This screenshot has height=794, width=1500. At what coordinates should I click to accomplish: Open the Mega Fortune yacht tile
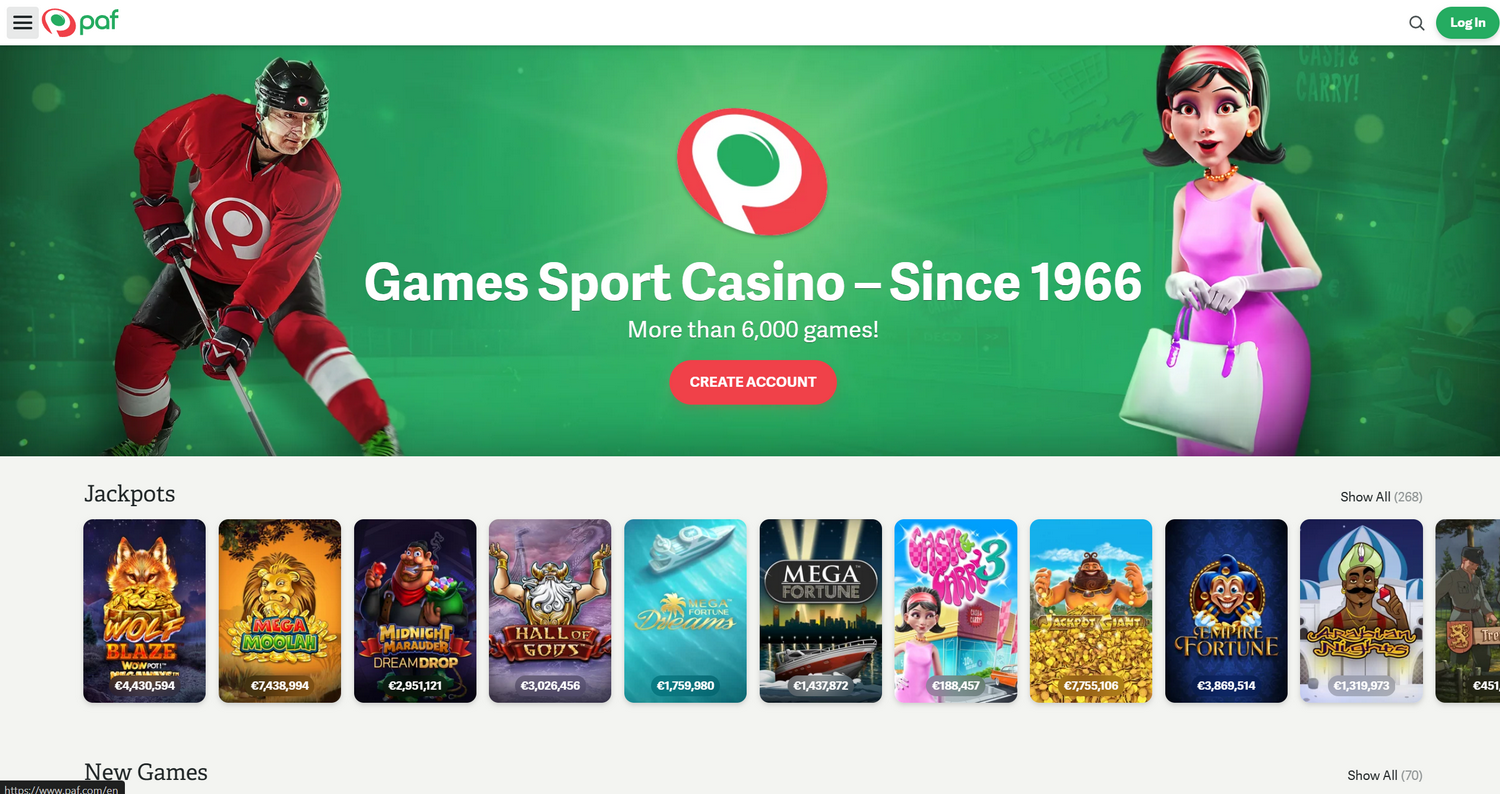[821, 611]
